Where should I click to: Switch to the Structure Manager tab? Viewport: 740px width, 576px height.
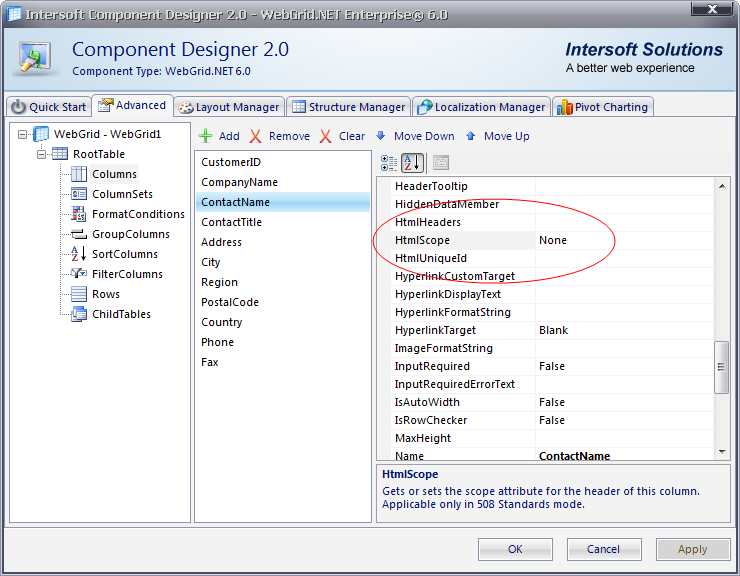coord(348,107)
